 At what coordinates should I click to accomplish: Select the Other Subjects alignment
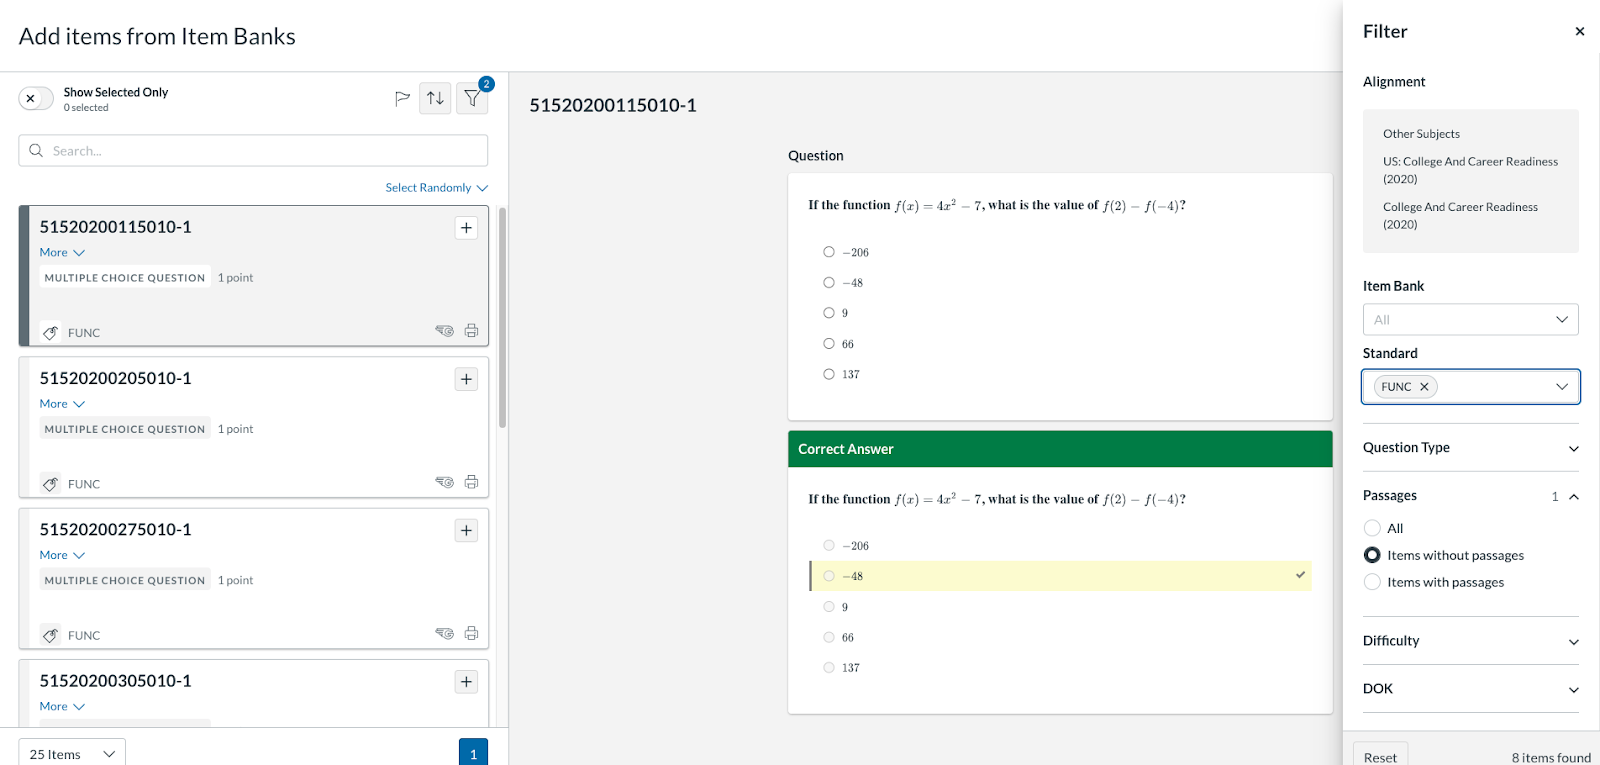click(x=1421, y=134)
